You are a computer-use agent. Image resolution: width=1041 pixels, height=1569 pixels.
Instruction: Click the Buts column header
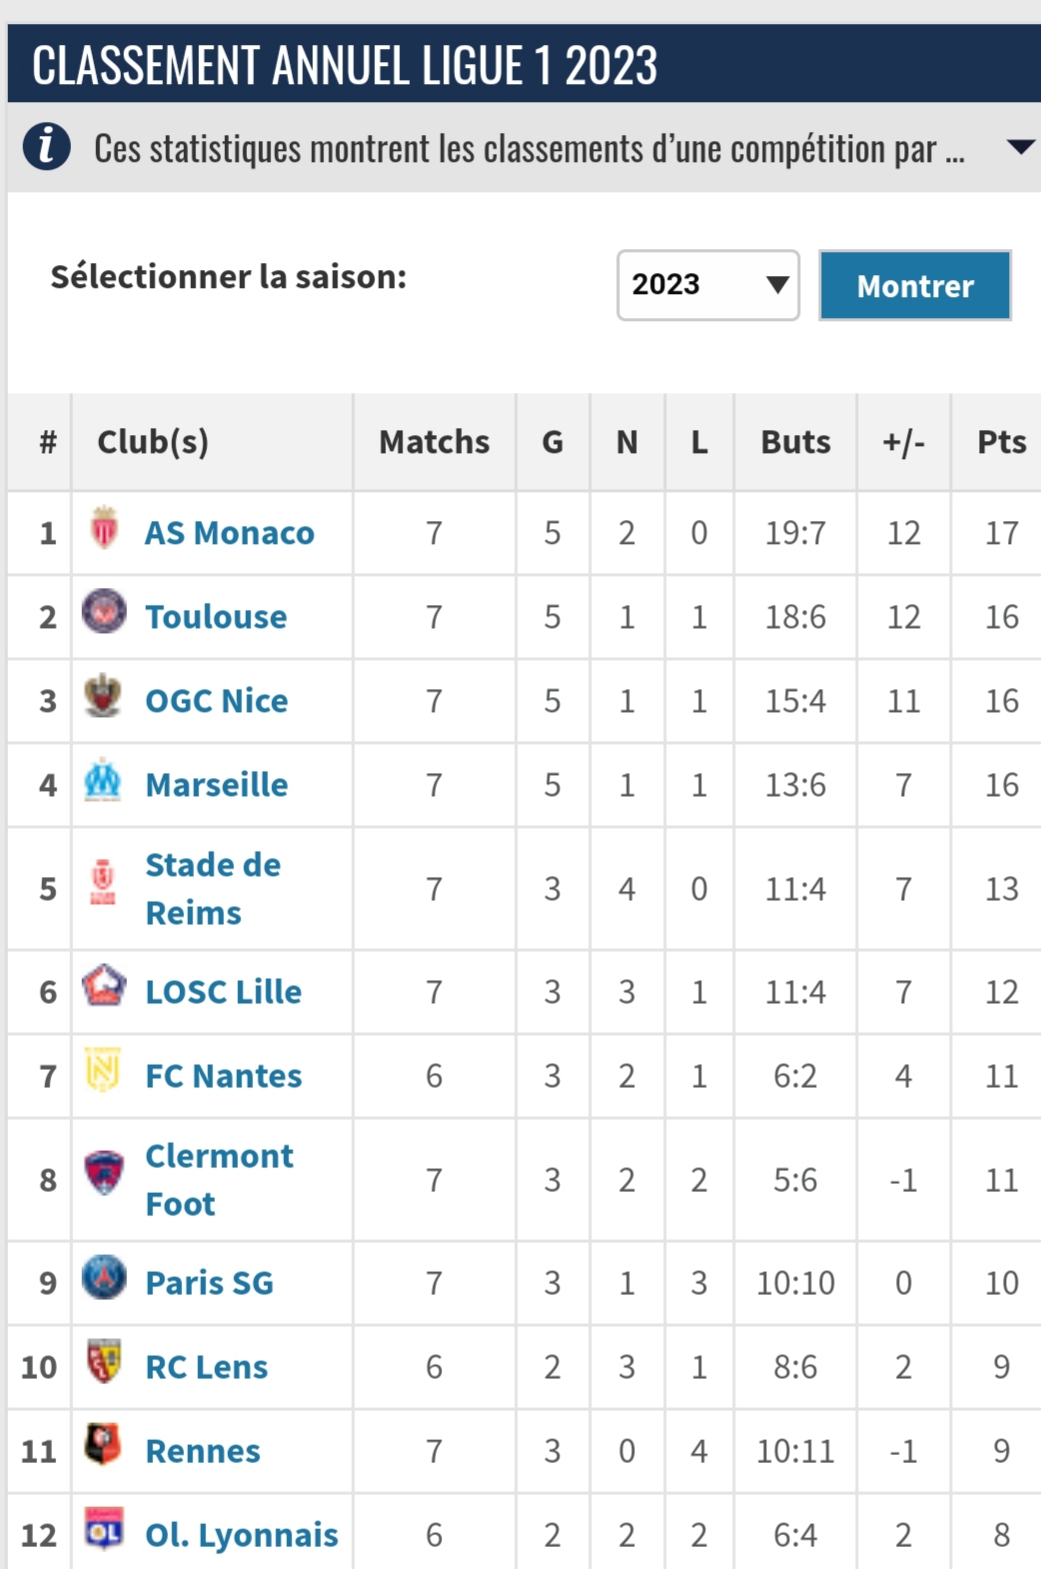795,442
